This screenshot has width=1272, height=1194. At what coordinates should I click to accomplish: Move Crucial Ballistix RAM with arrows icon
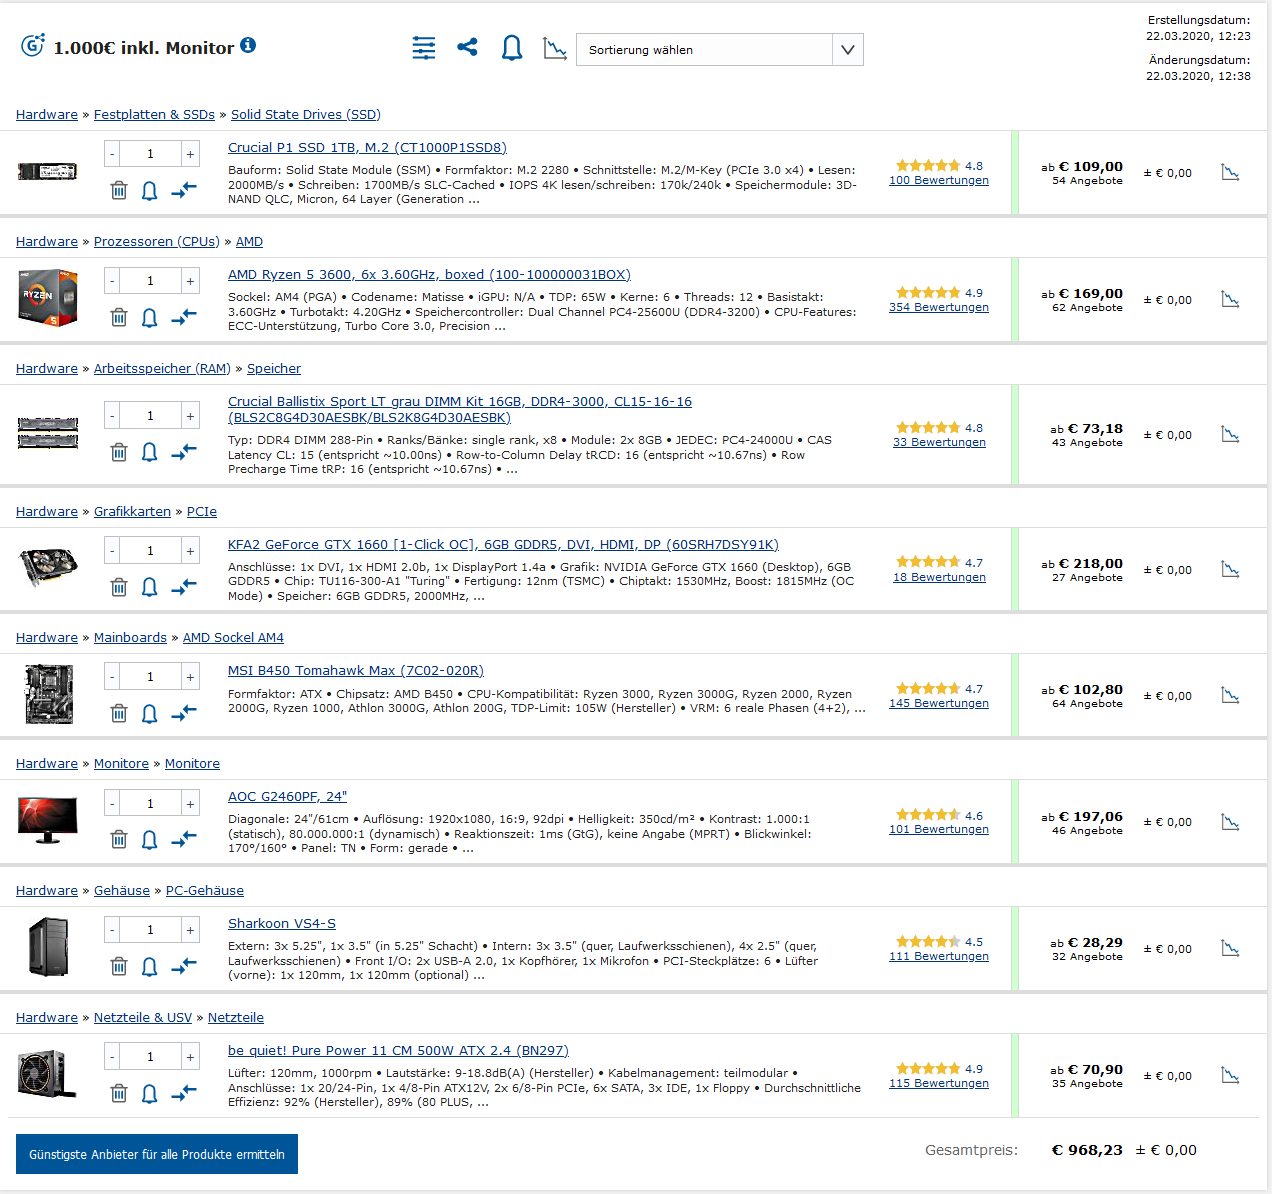[184, 451]
